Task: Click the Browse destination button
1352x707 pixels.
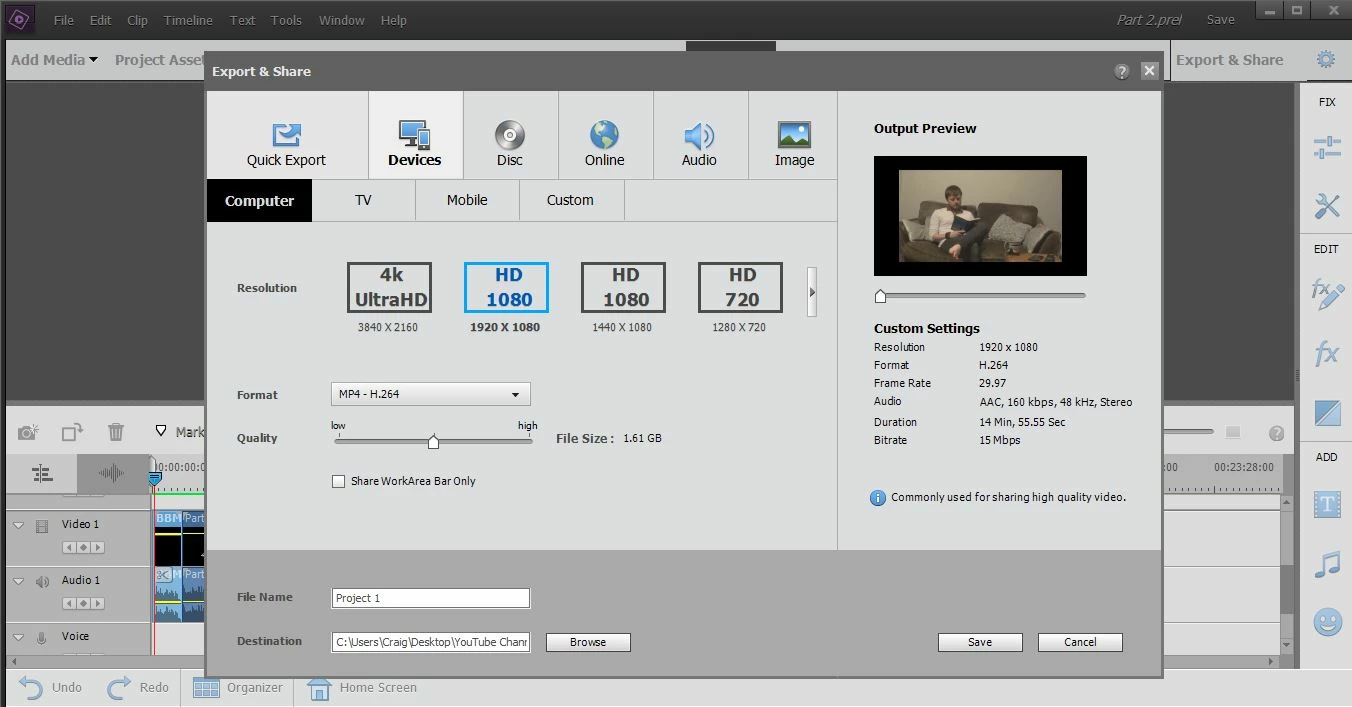Action: pyautogui.click(x=588, y=642)
